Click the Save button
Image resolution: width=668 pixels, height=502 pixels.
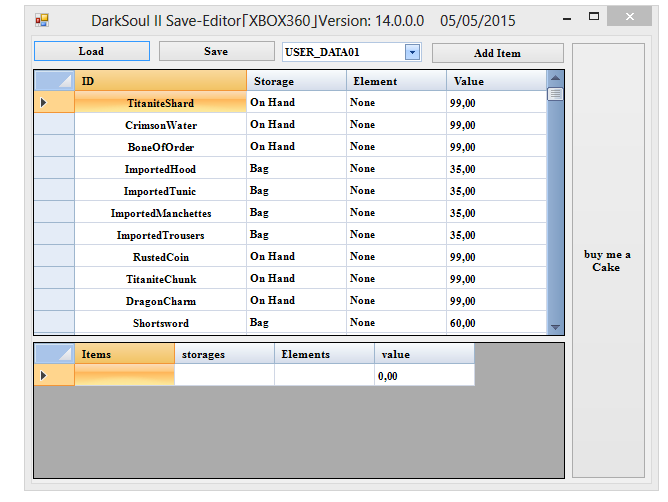point(215,52)
